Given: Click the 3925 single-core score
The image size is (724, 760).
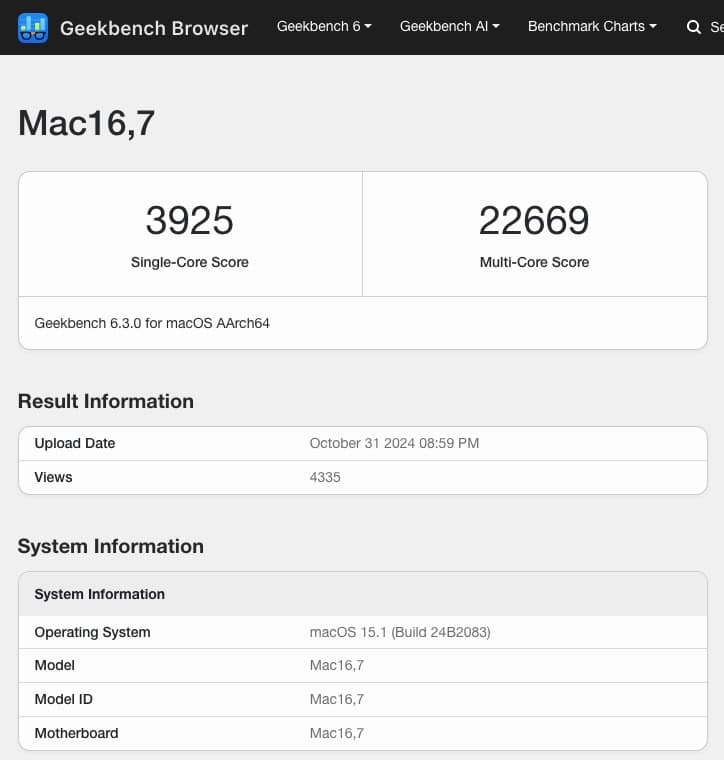Looking at the screenshot, I should click(189, 221).
